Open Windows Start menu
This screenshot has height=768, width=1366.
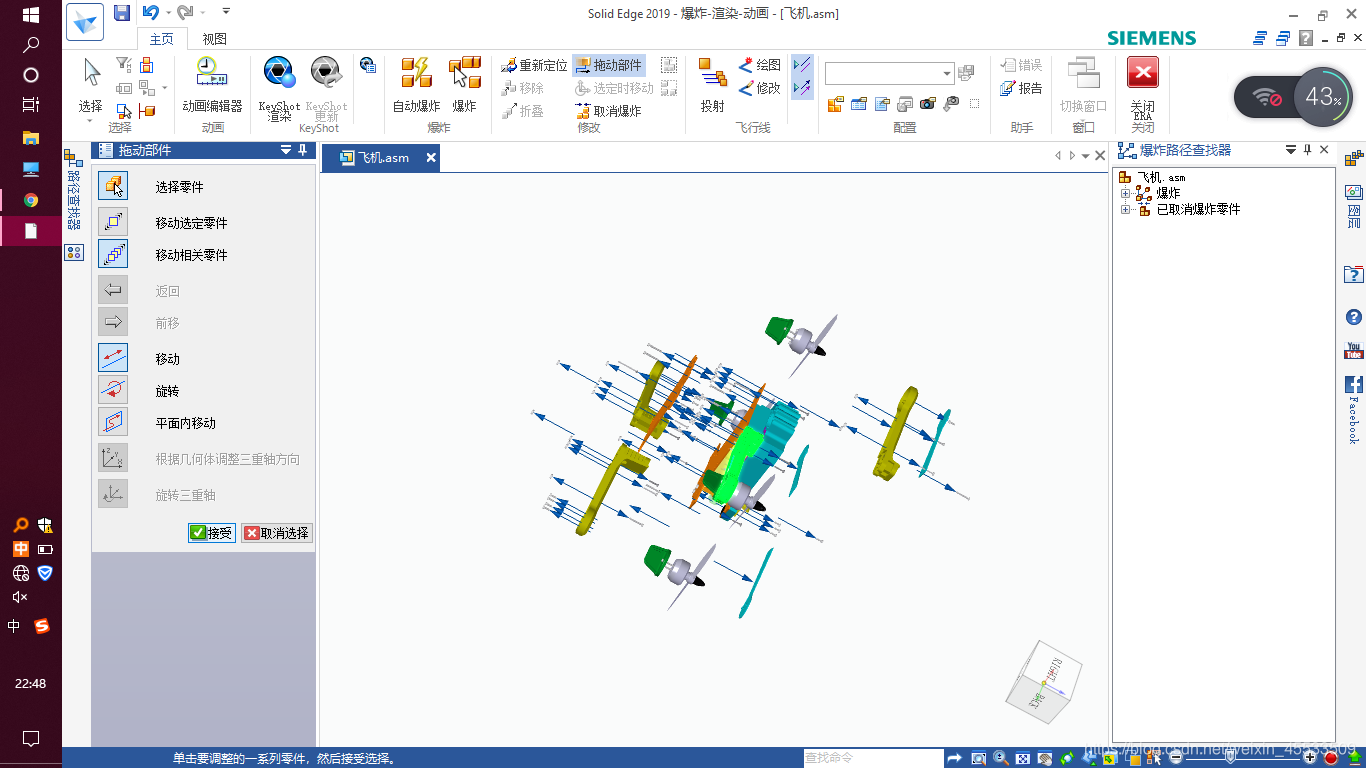point(31,15)
